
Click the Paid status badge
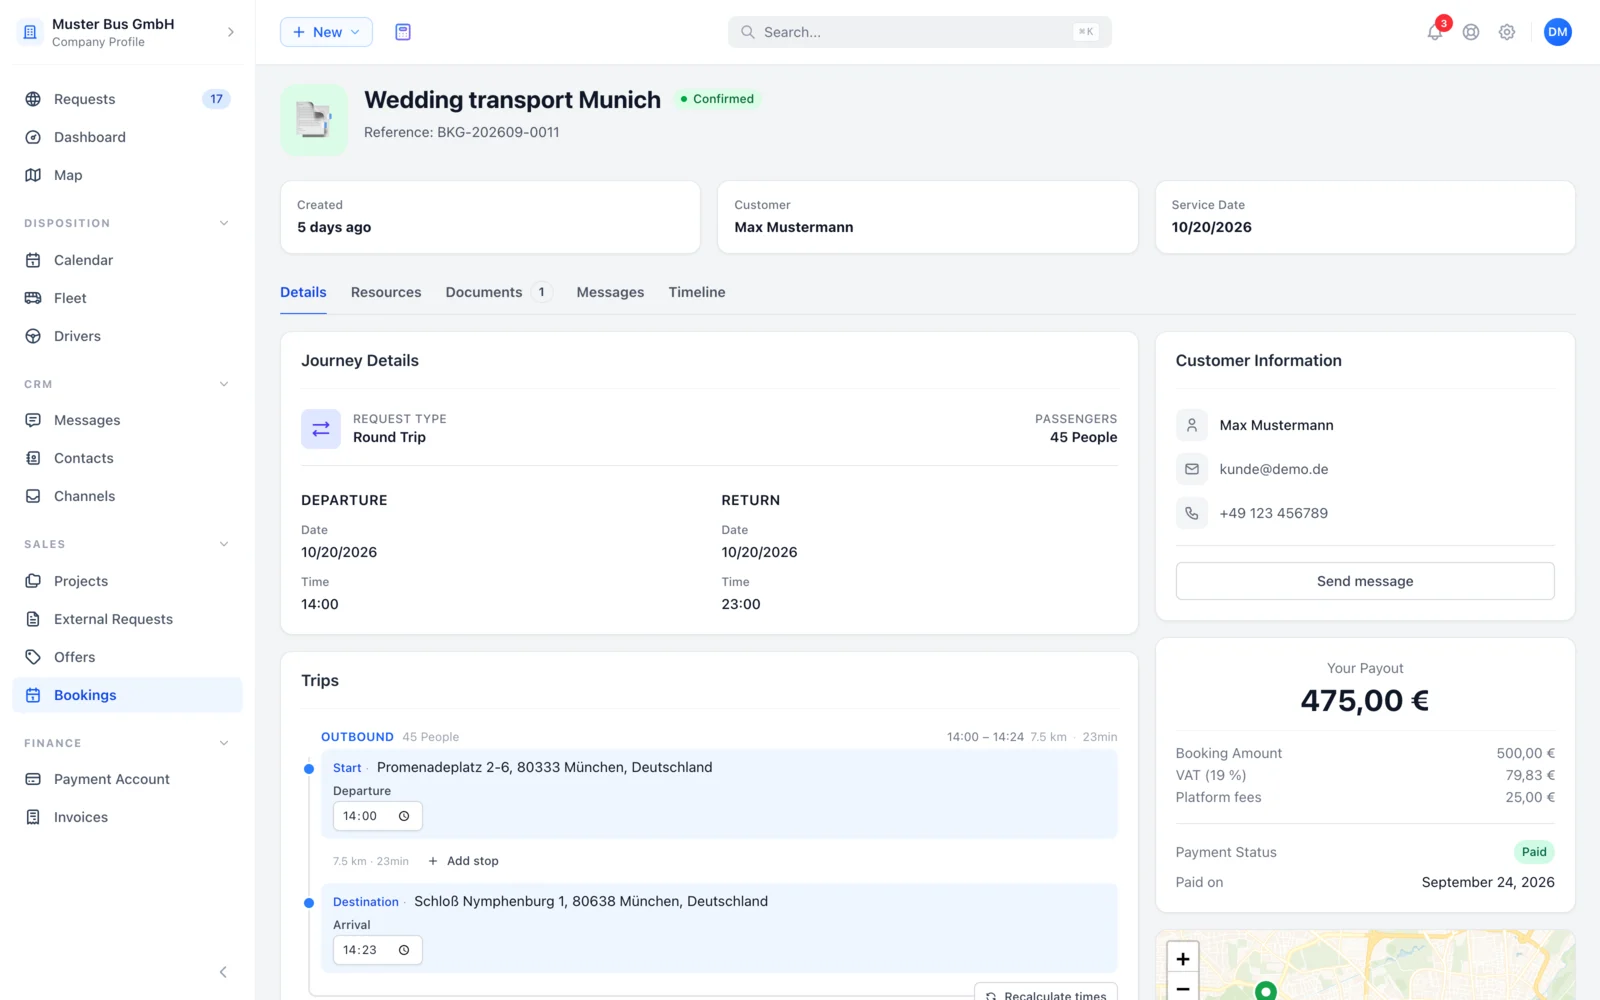1534,852
